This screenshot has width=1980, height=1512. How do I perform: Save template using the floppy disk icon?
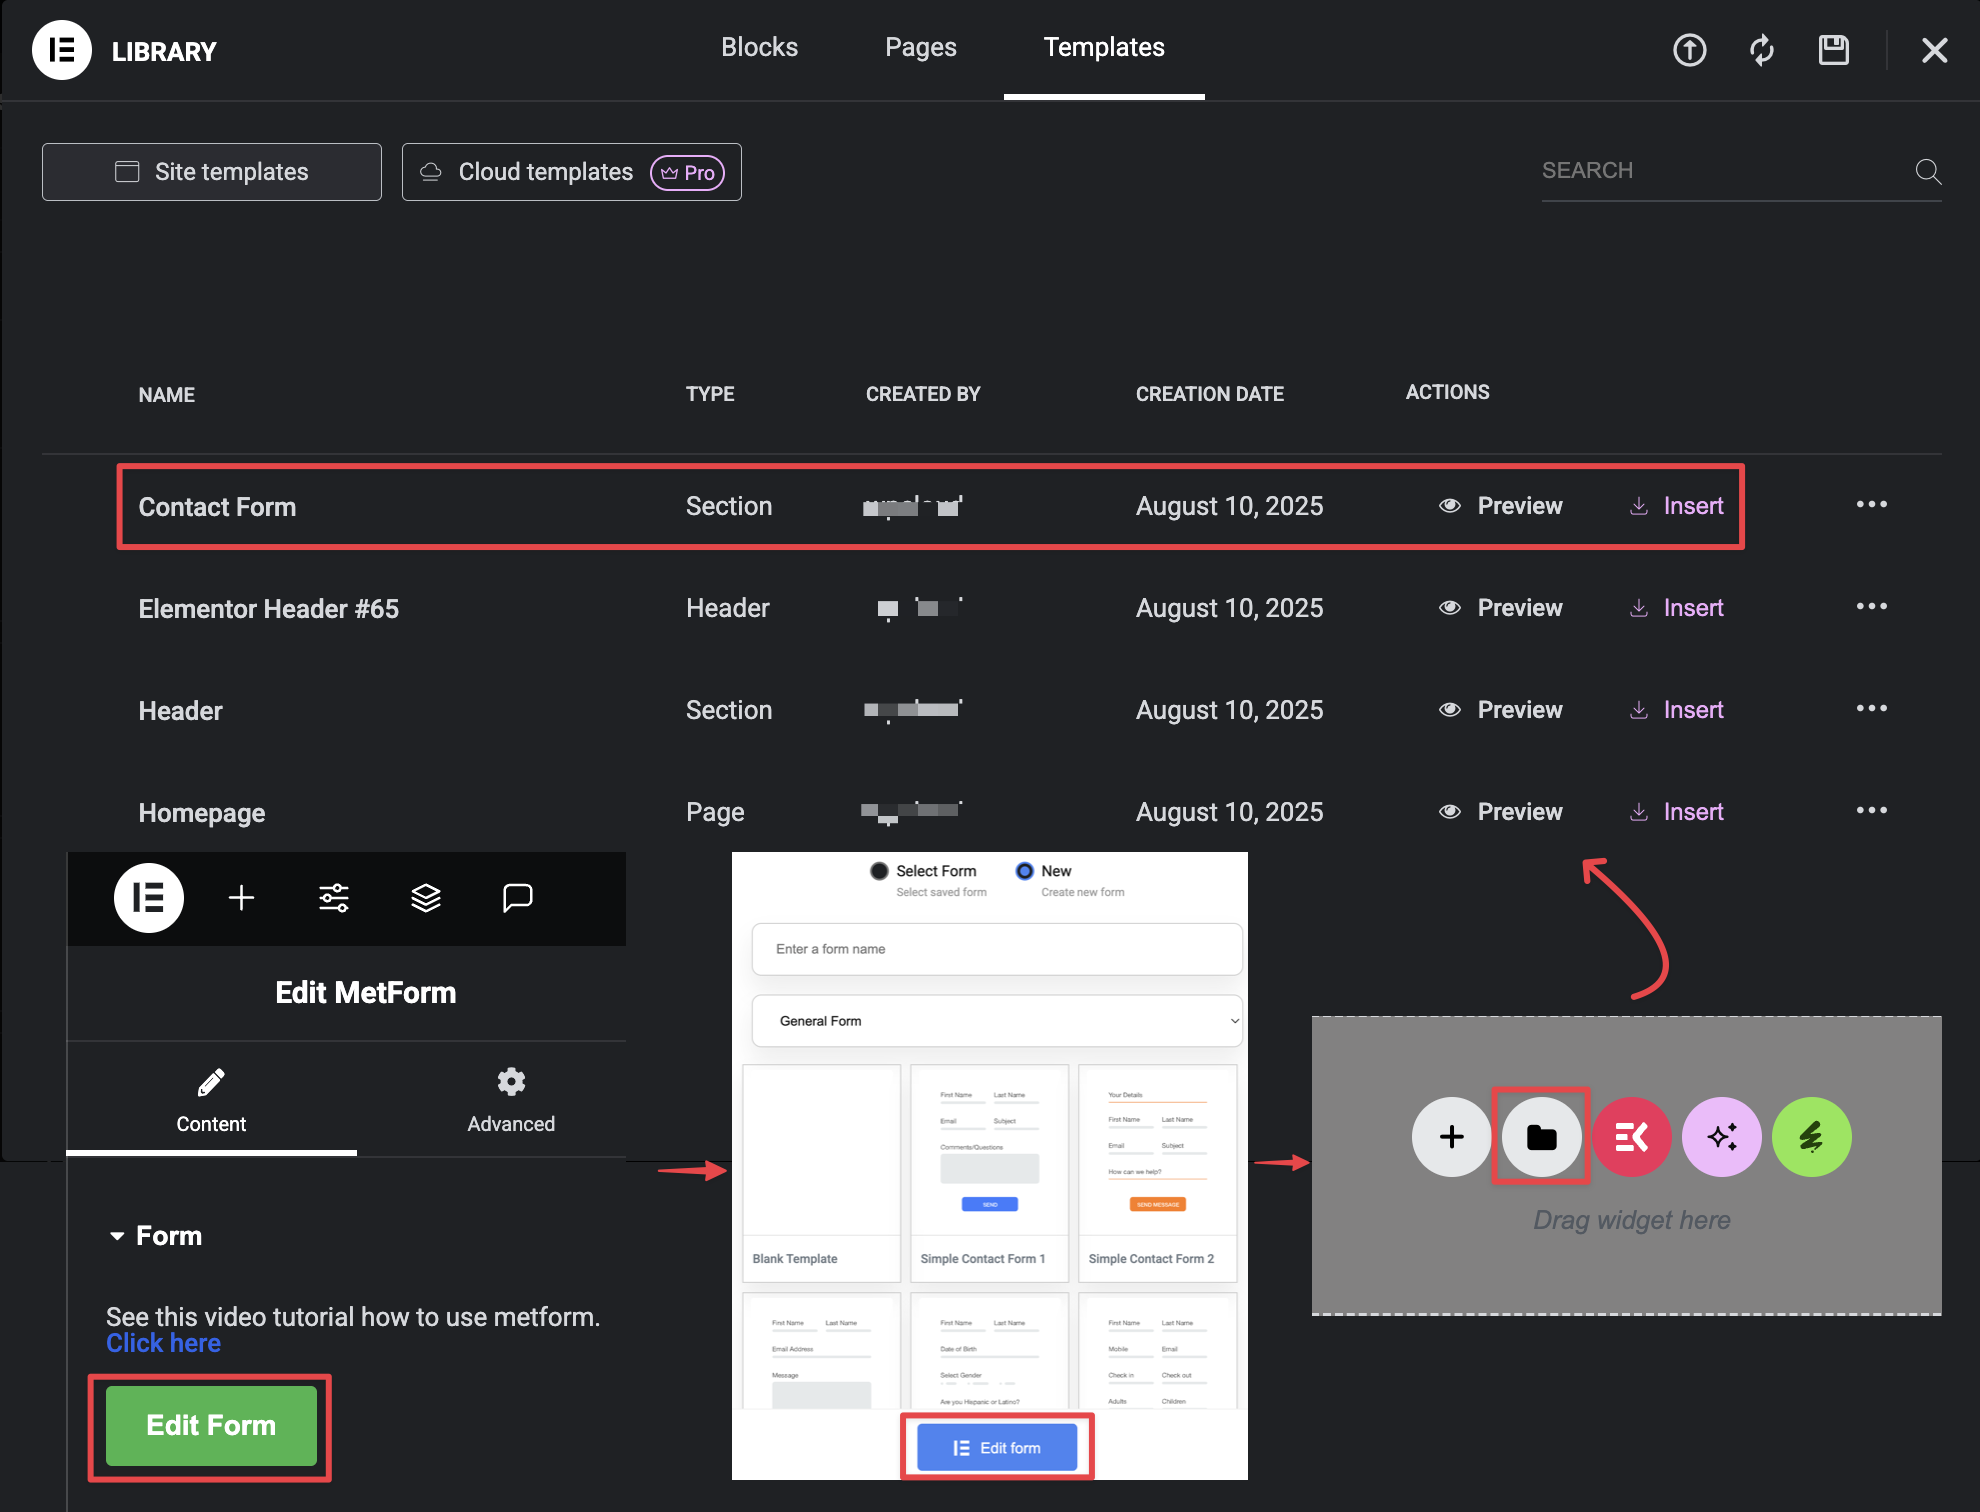[x=1833, y=50]
